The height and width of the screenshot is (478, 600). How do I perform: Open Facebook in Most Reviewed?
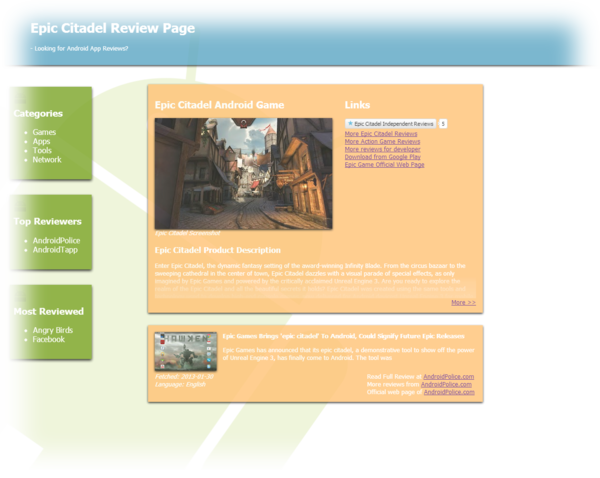(49, 339)
